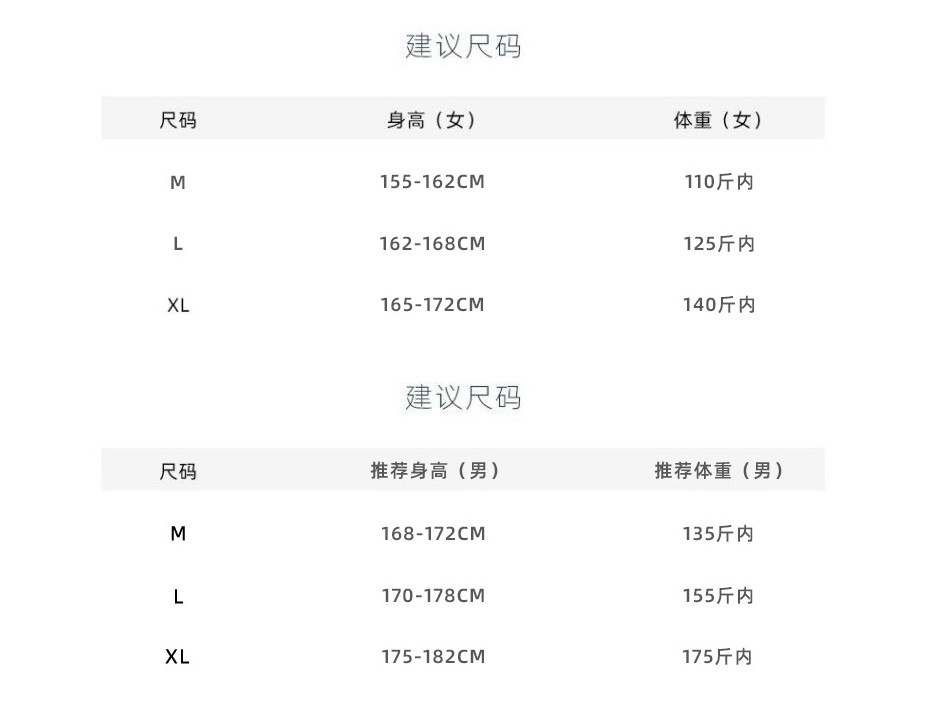Image resolution: width=940 pixels, height=703 pixels.
Task: Click the 135斤内 weight cell
Action: 718,534
